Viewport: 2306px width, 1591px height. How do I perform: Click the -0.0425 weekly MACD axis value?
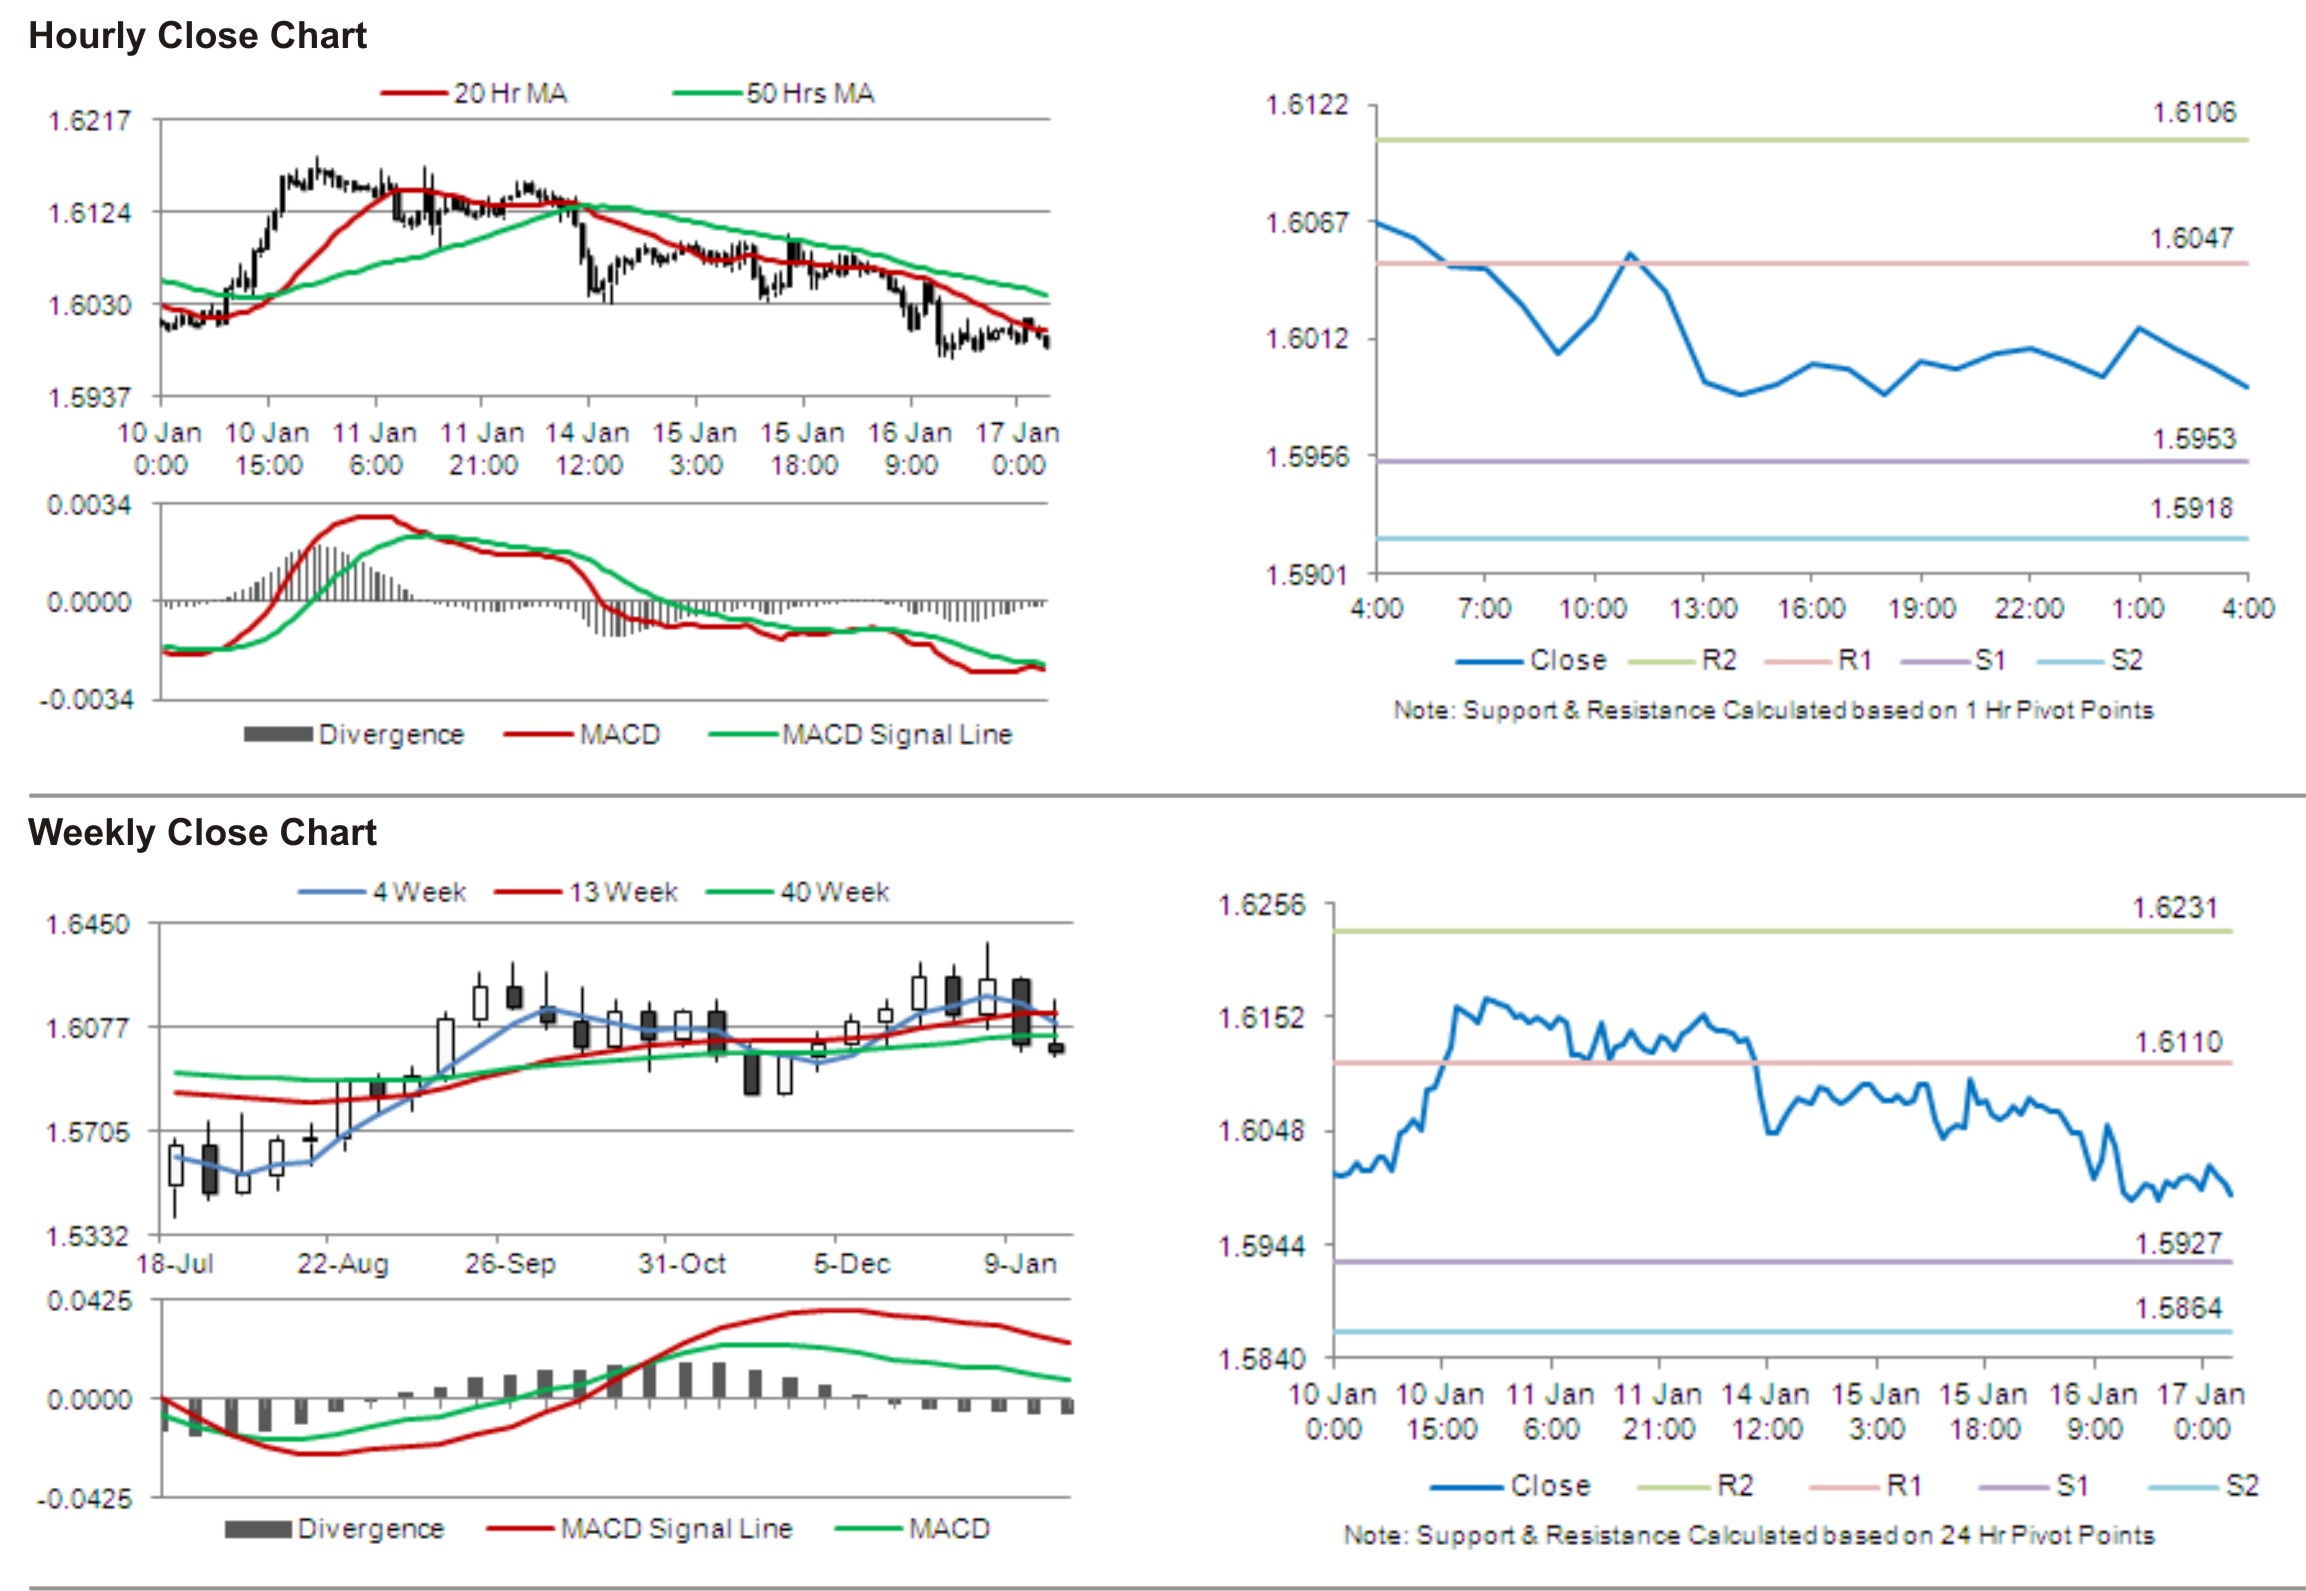[85, 1499]
